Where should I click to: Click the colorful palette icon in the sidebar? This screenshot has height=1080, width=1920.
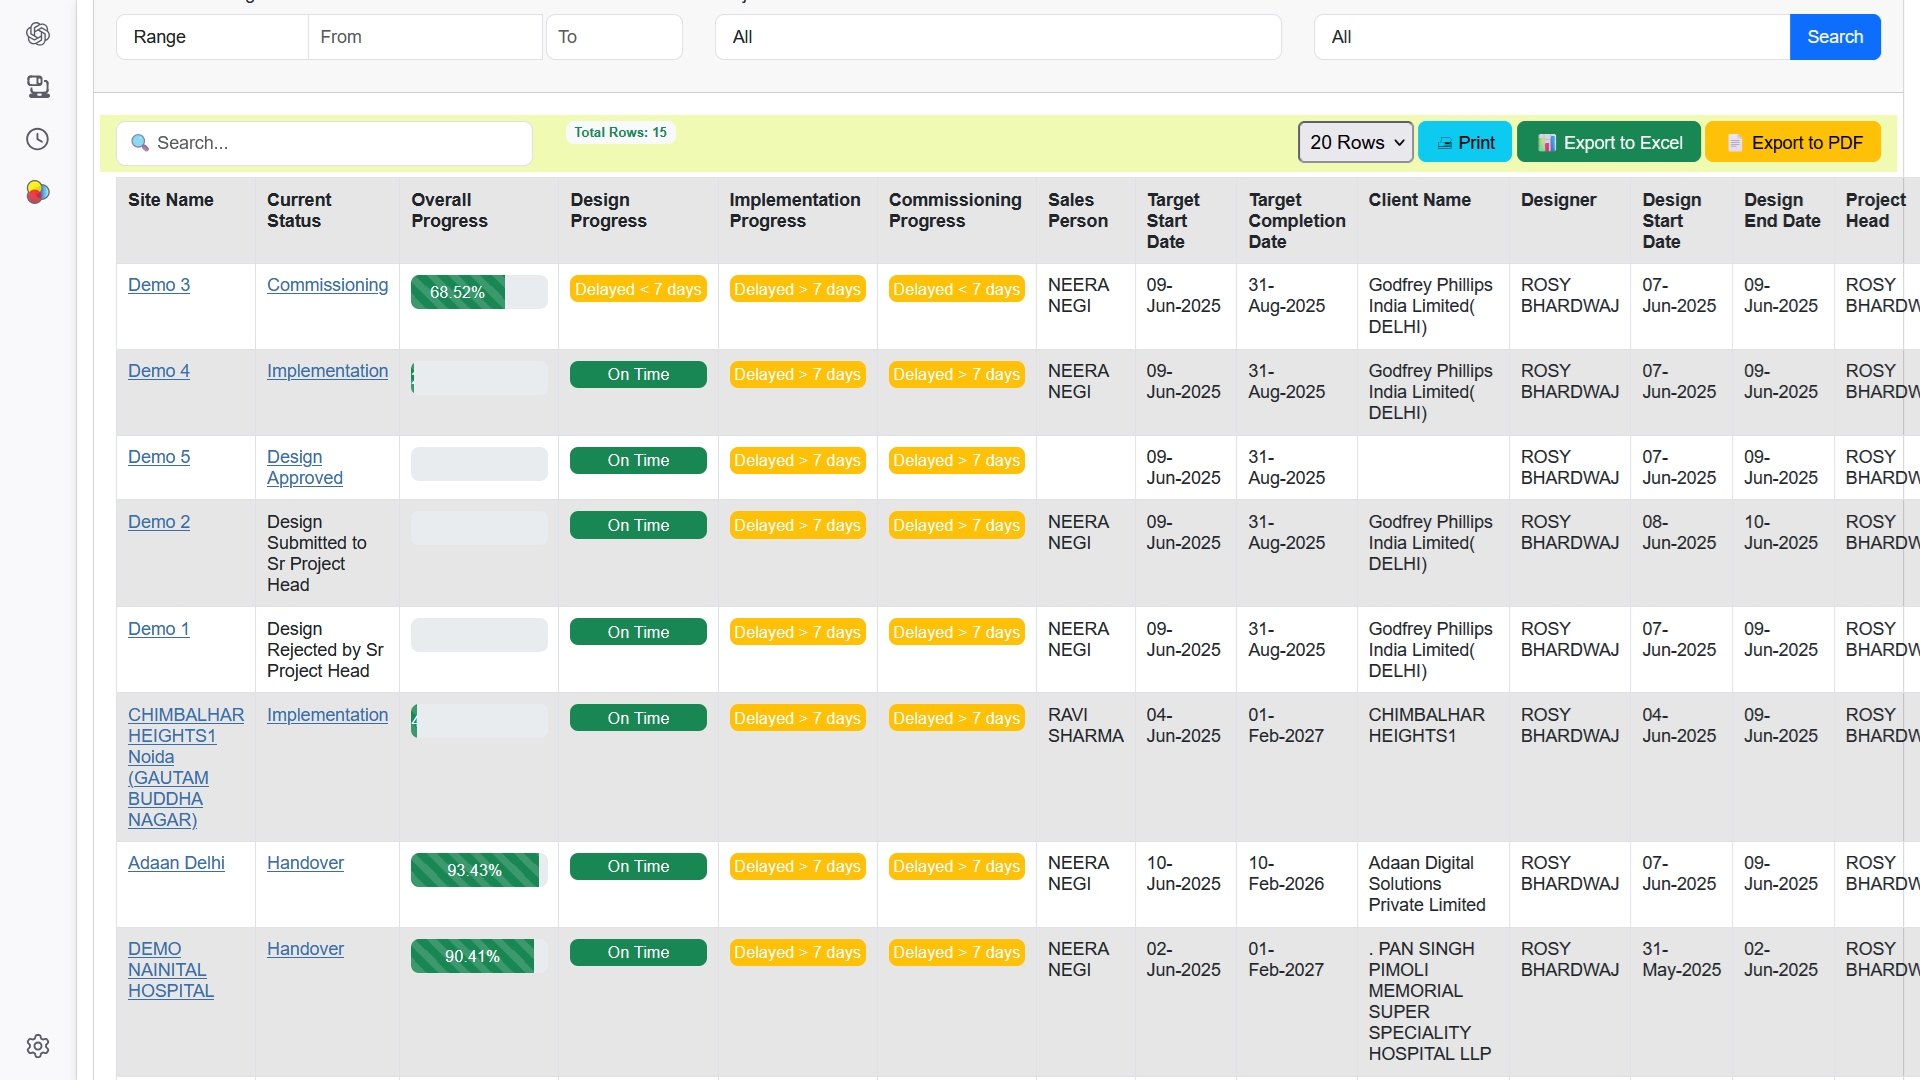(x=37, y=192)
